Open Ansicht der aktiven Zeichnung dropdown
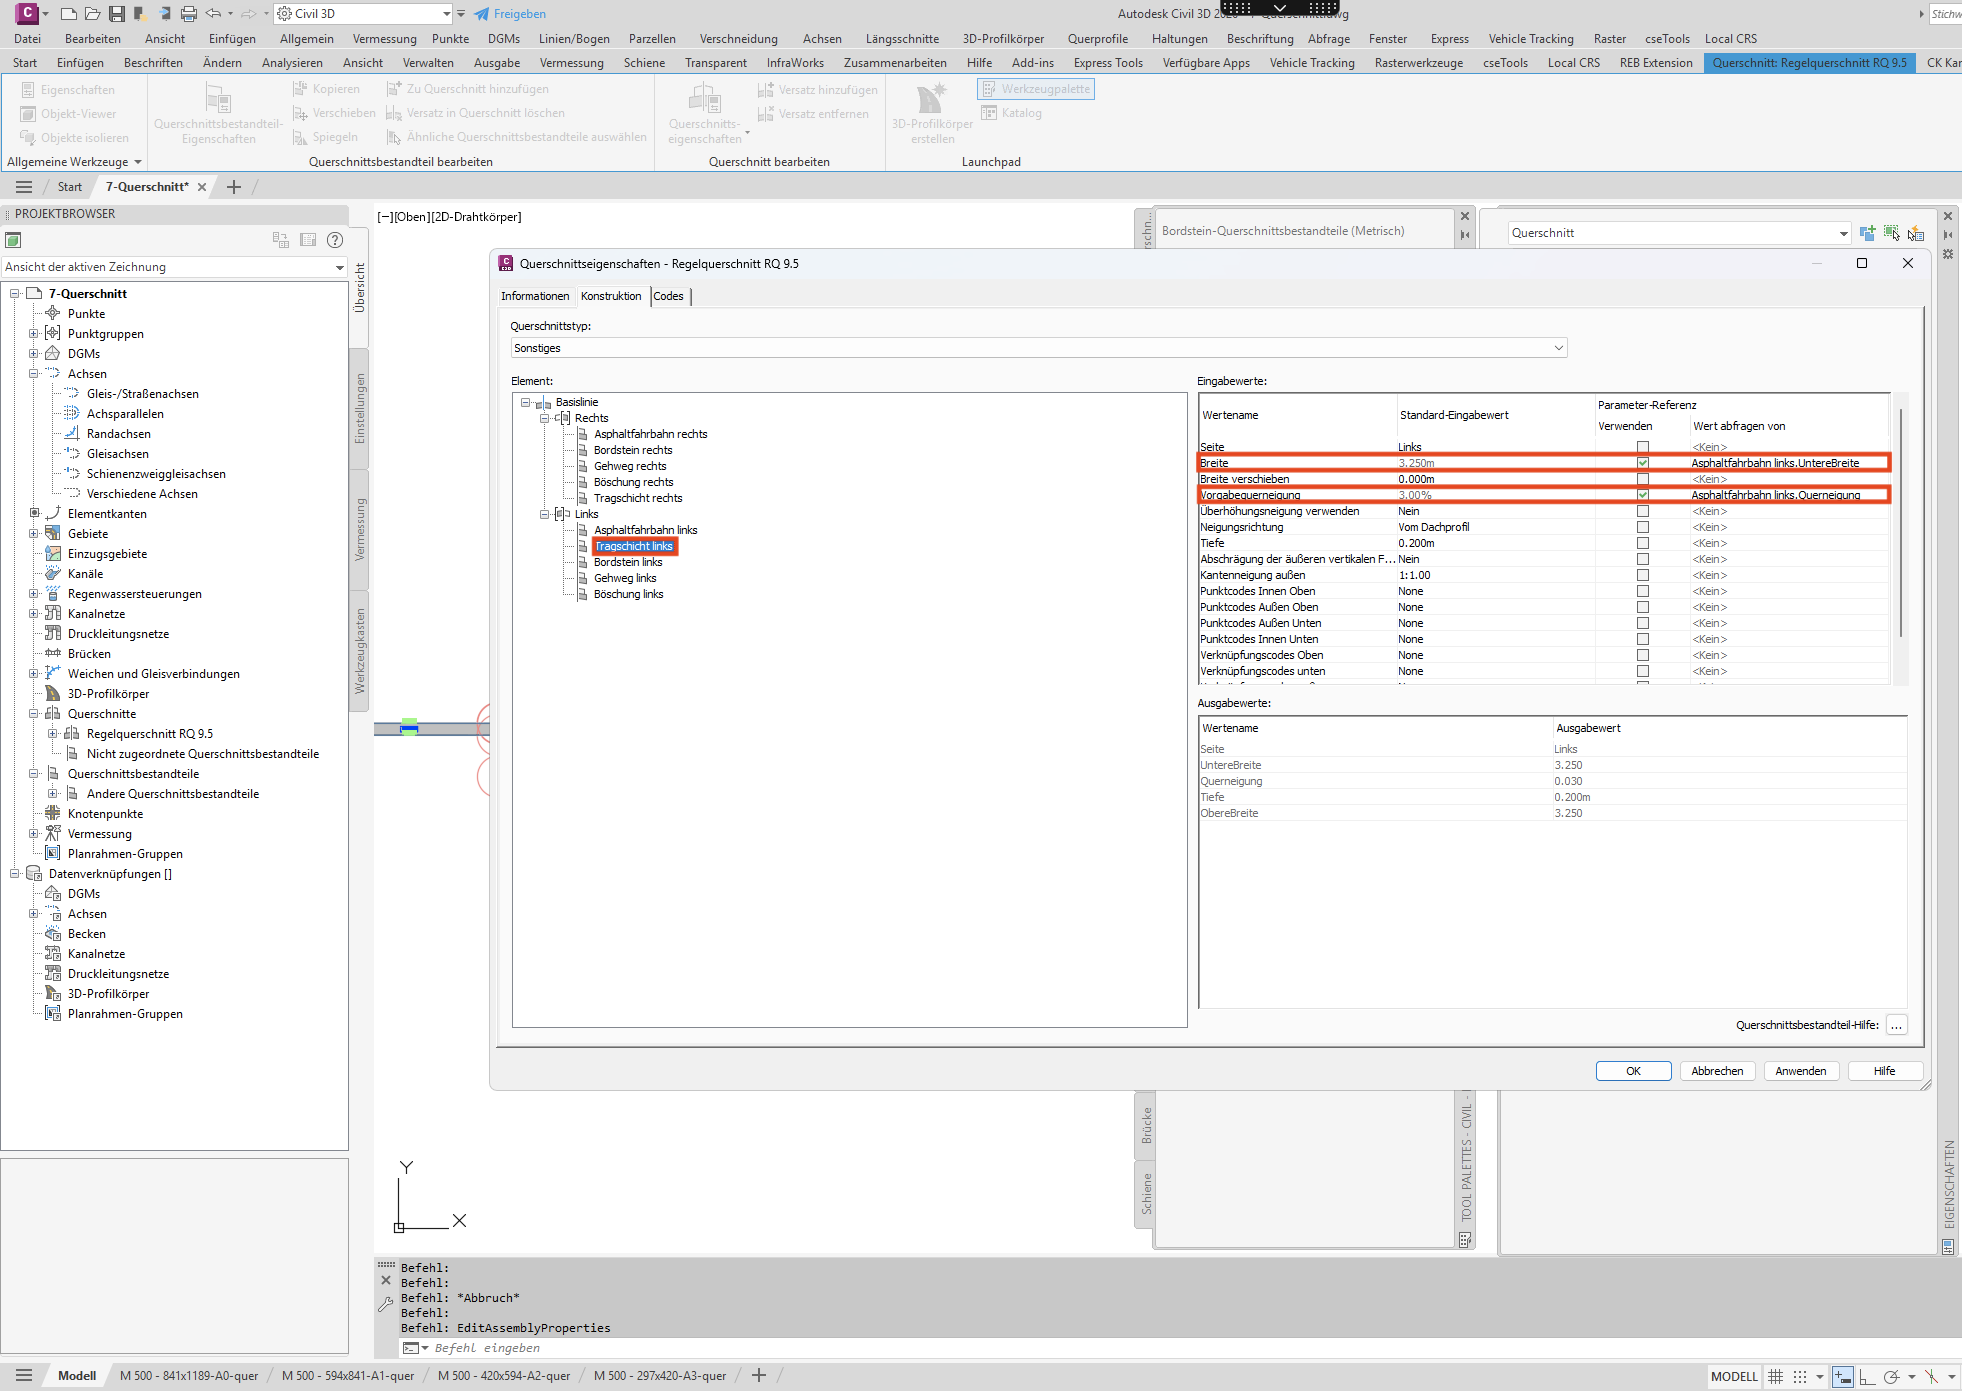The width and height of the screenshot is (1962, 1391). pos(174,267)
